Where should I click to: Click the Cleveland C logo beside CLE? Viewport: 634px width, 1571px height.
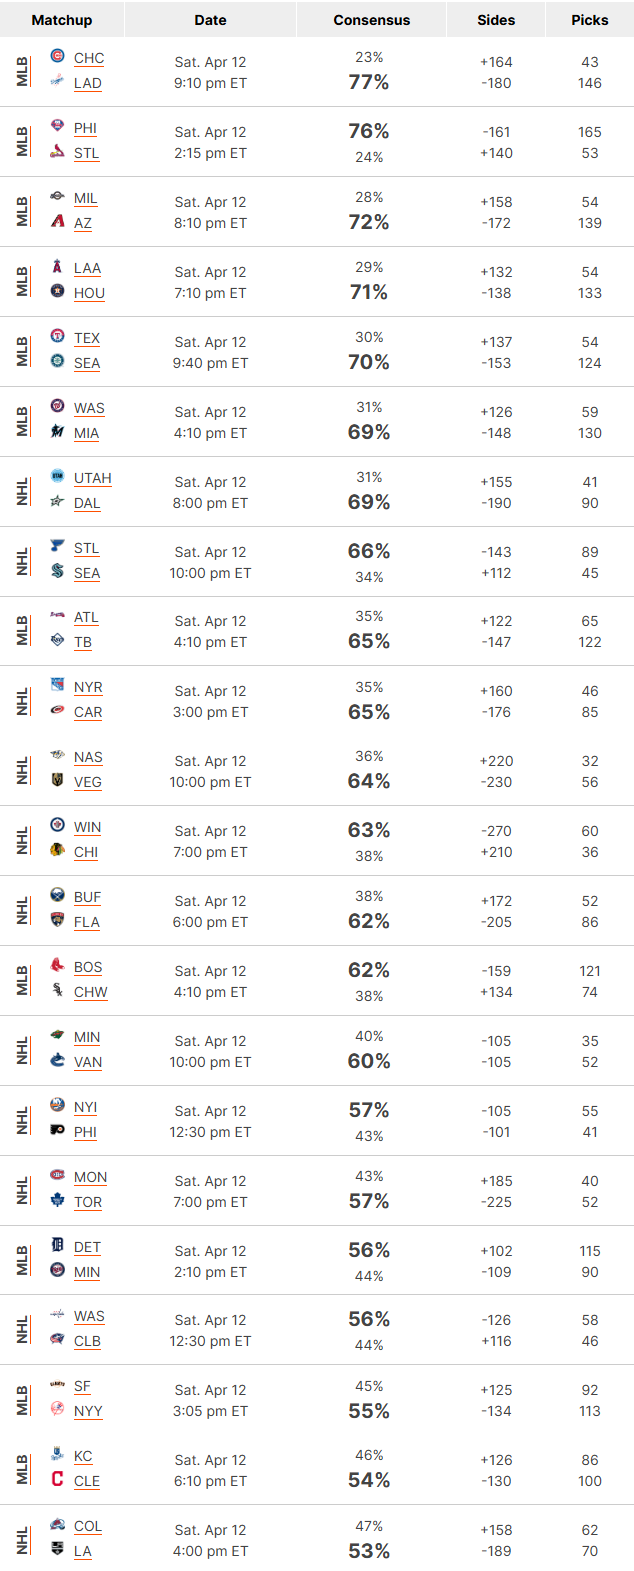pos(57,1479)
